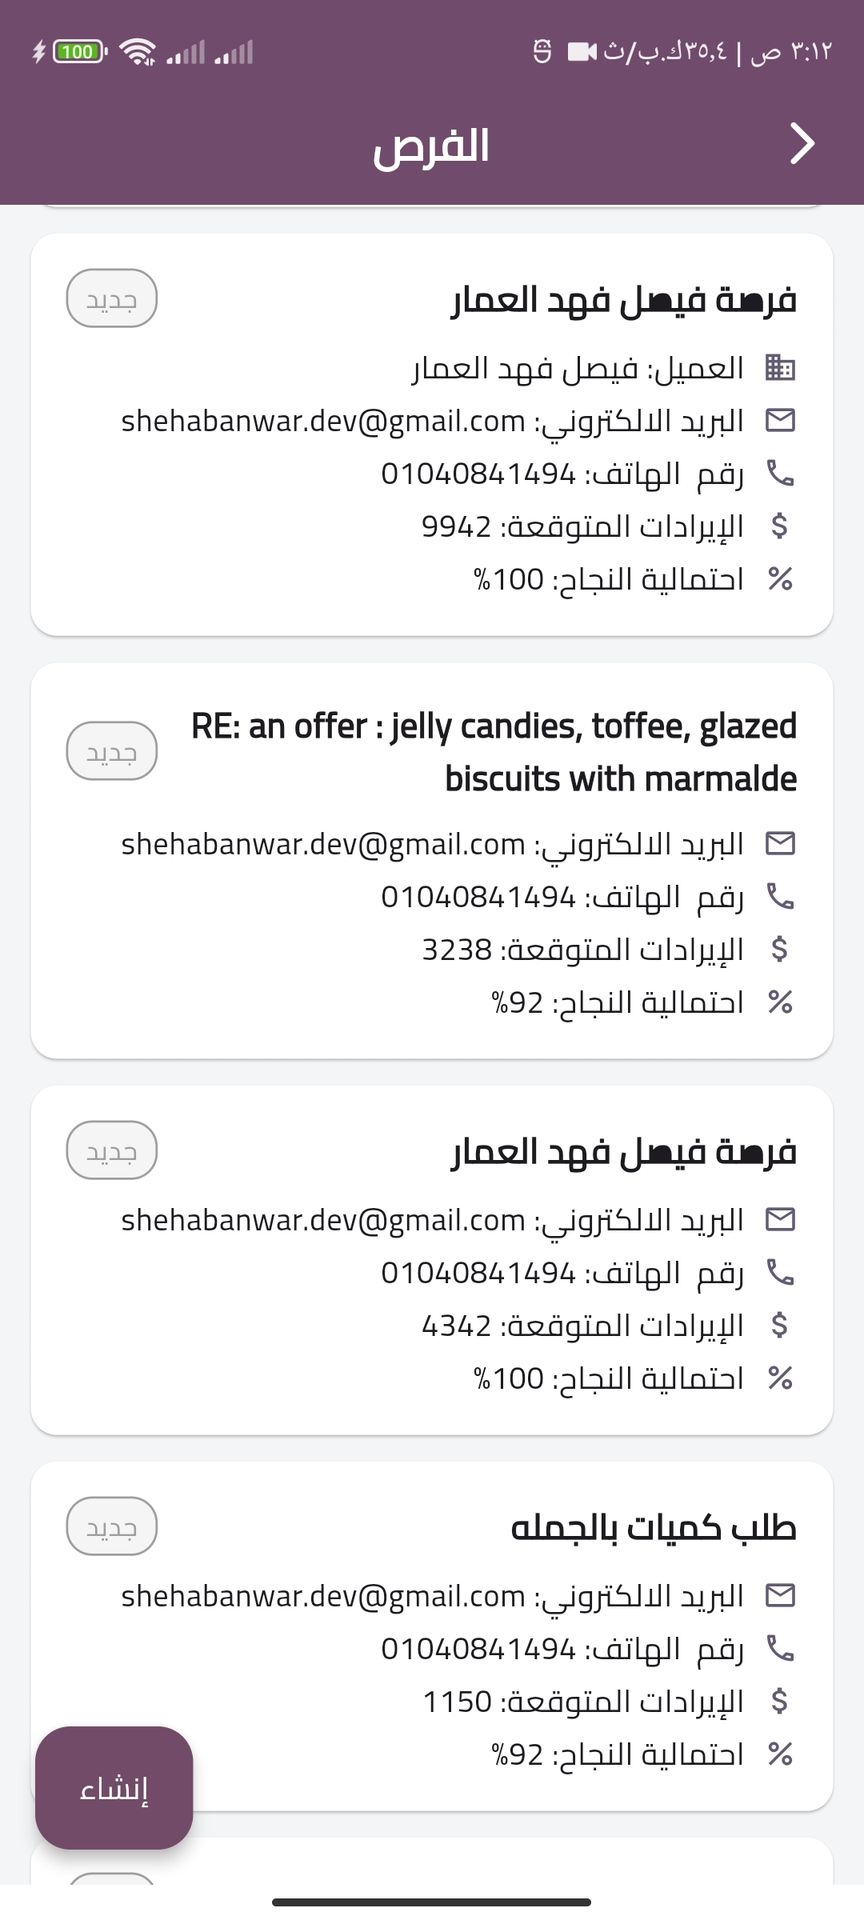Tap envelope icon in first opportunity card

[x=780, y=420]
